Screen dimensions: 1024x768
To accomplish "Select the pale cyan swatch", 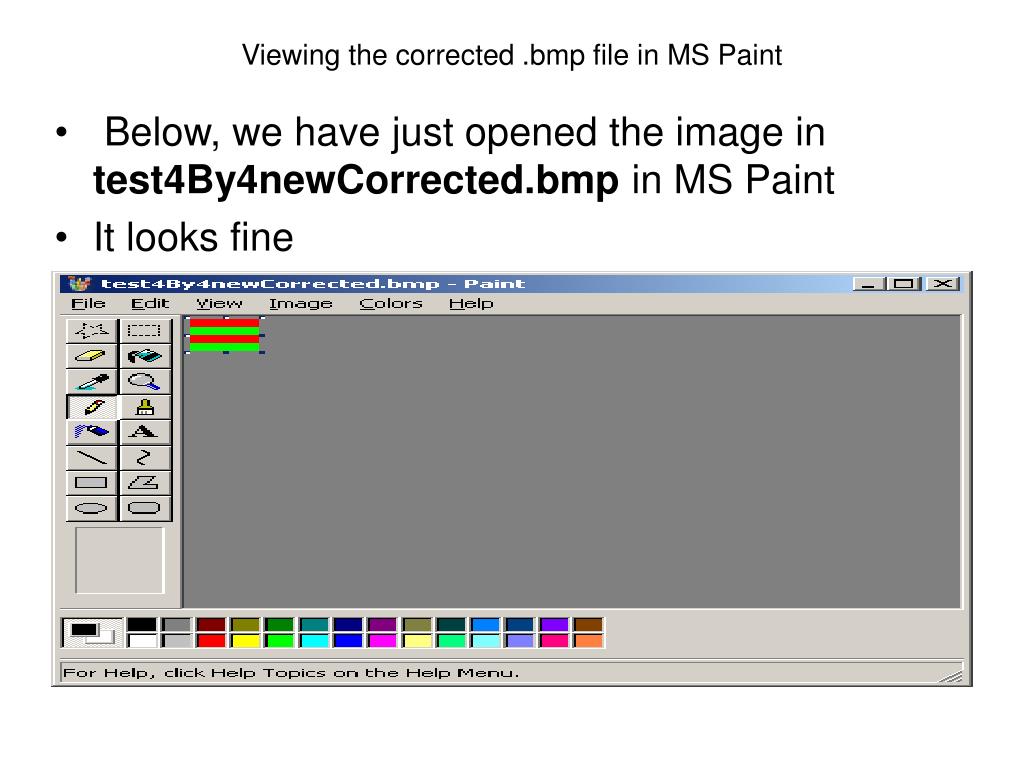I will [x=486, y=641].
